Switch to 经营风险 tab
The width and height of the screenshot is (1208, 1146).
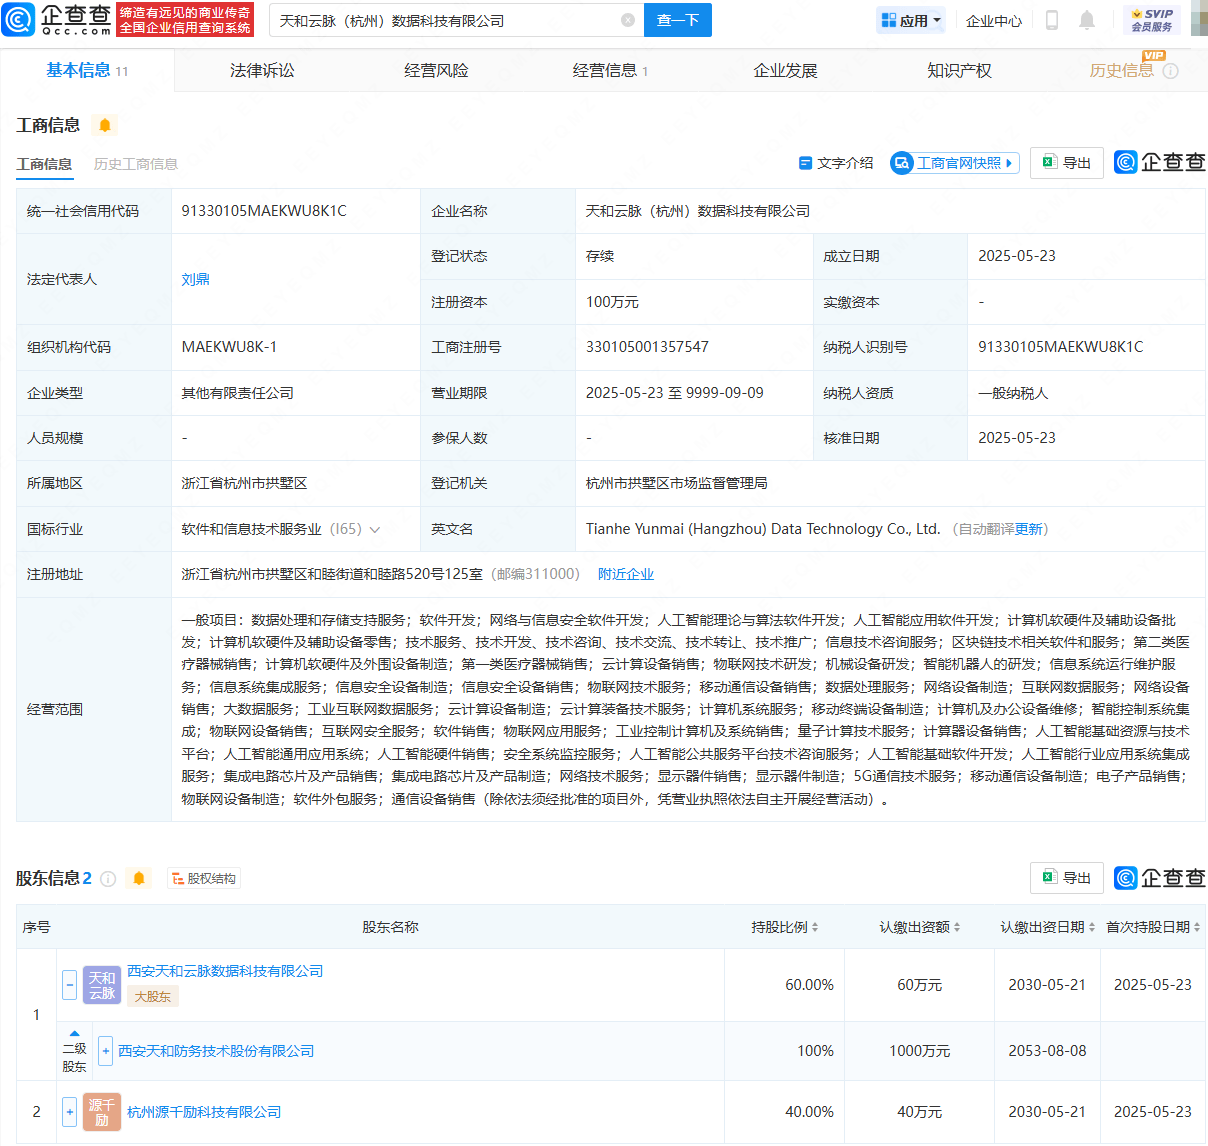[436, 71]
